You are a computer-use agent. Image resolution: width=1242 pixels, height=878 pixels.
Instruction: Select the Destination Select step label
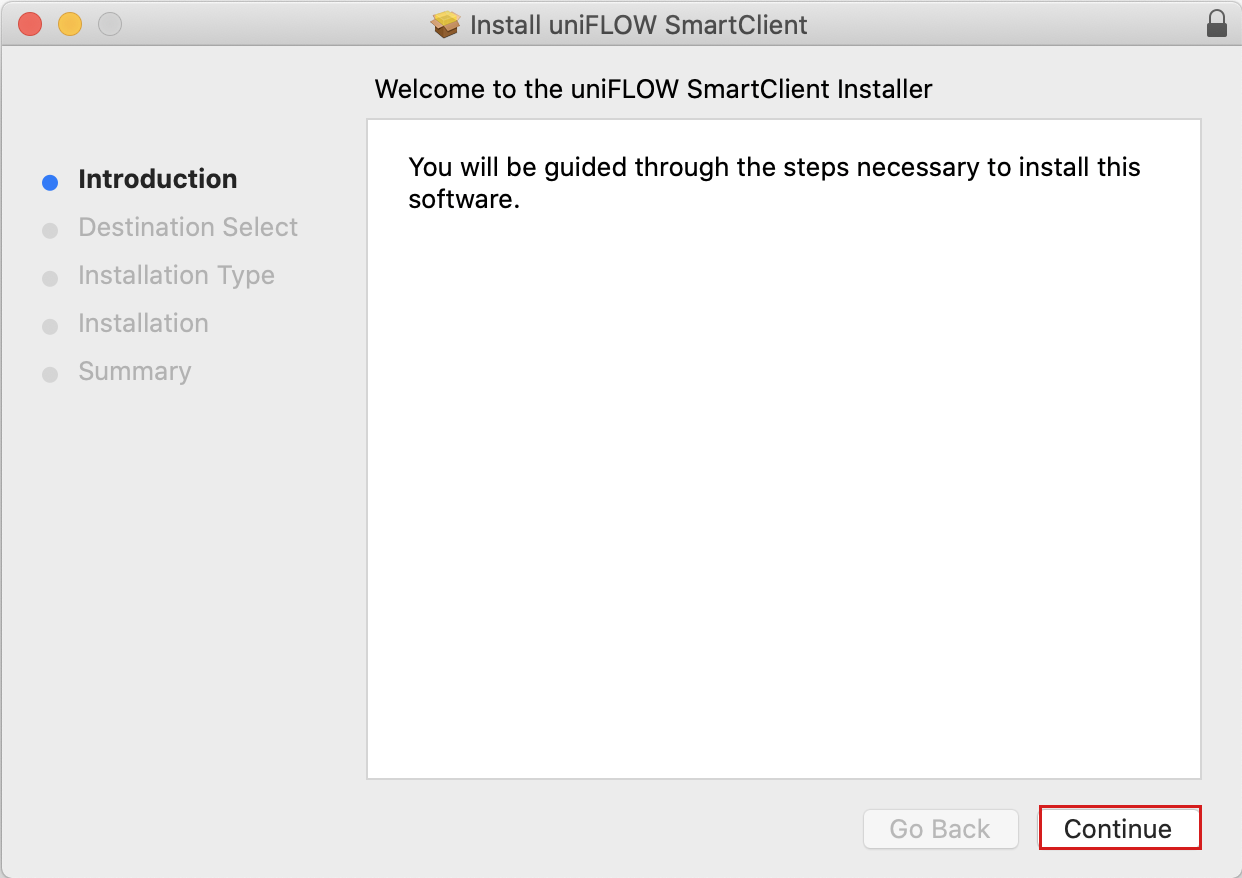point(188,227)
